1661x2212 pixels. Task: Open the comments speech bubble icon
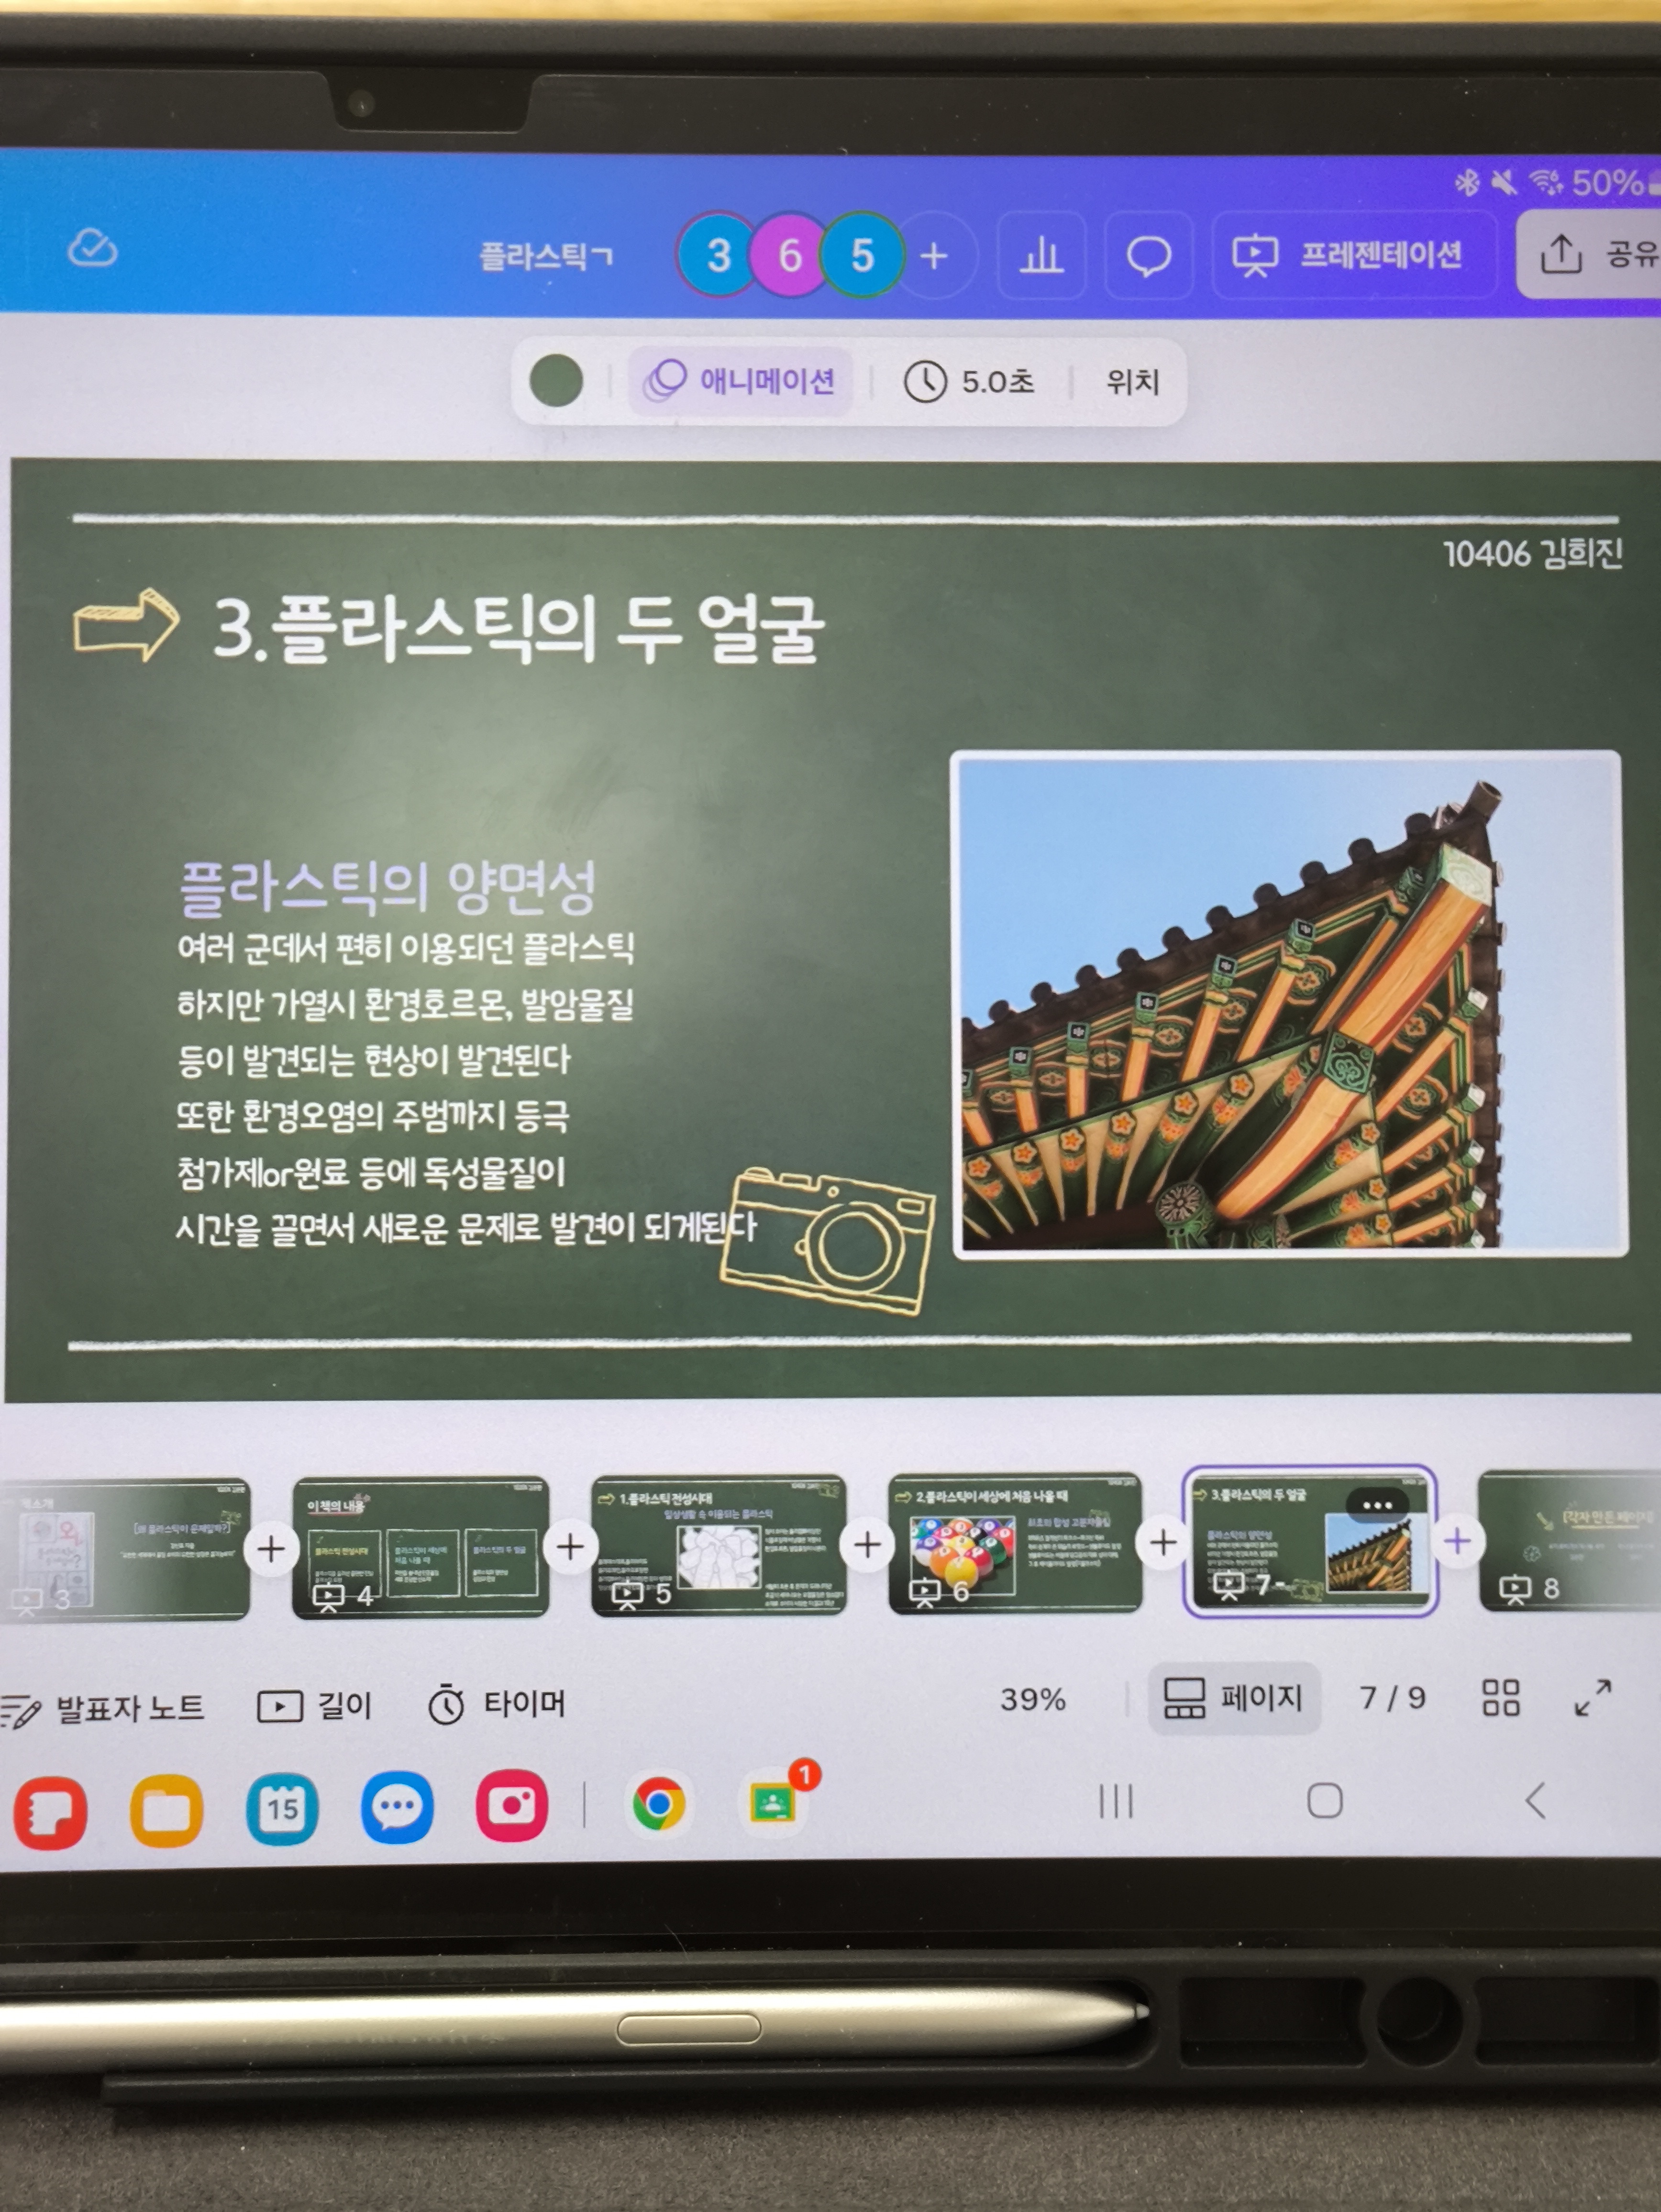[x=1148, y=256]
